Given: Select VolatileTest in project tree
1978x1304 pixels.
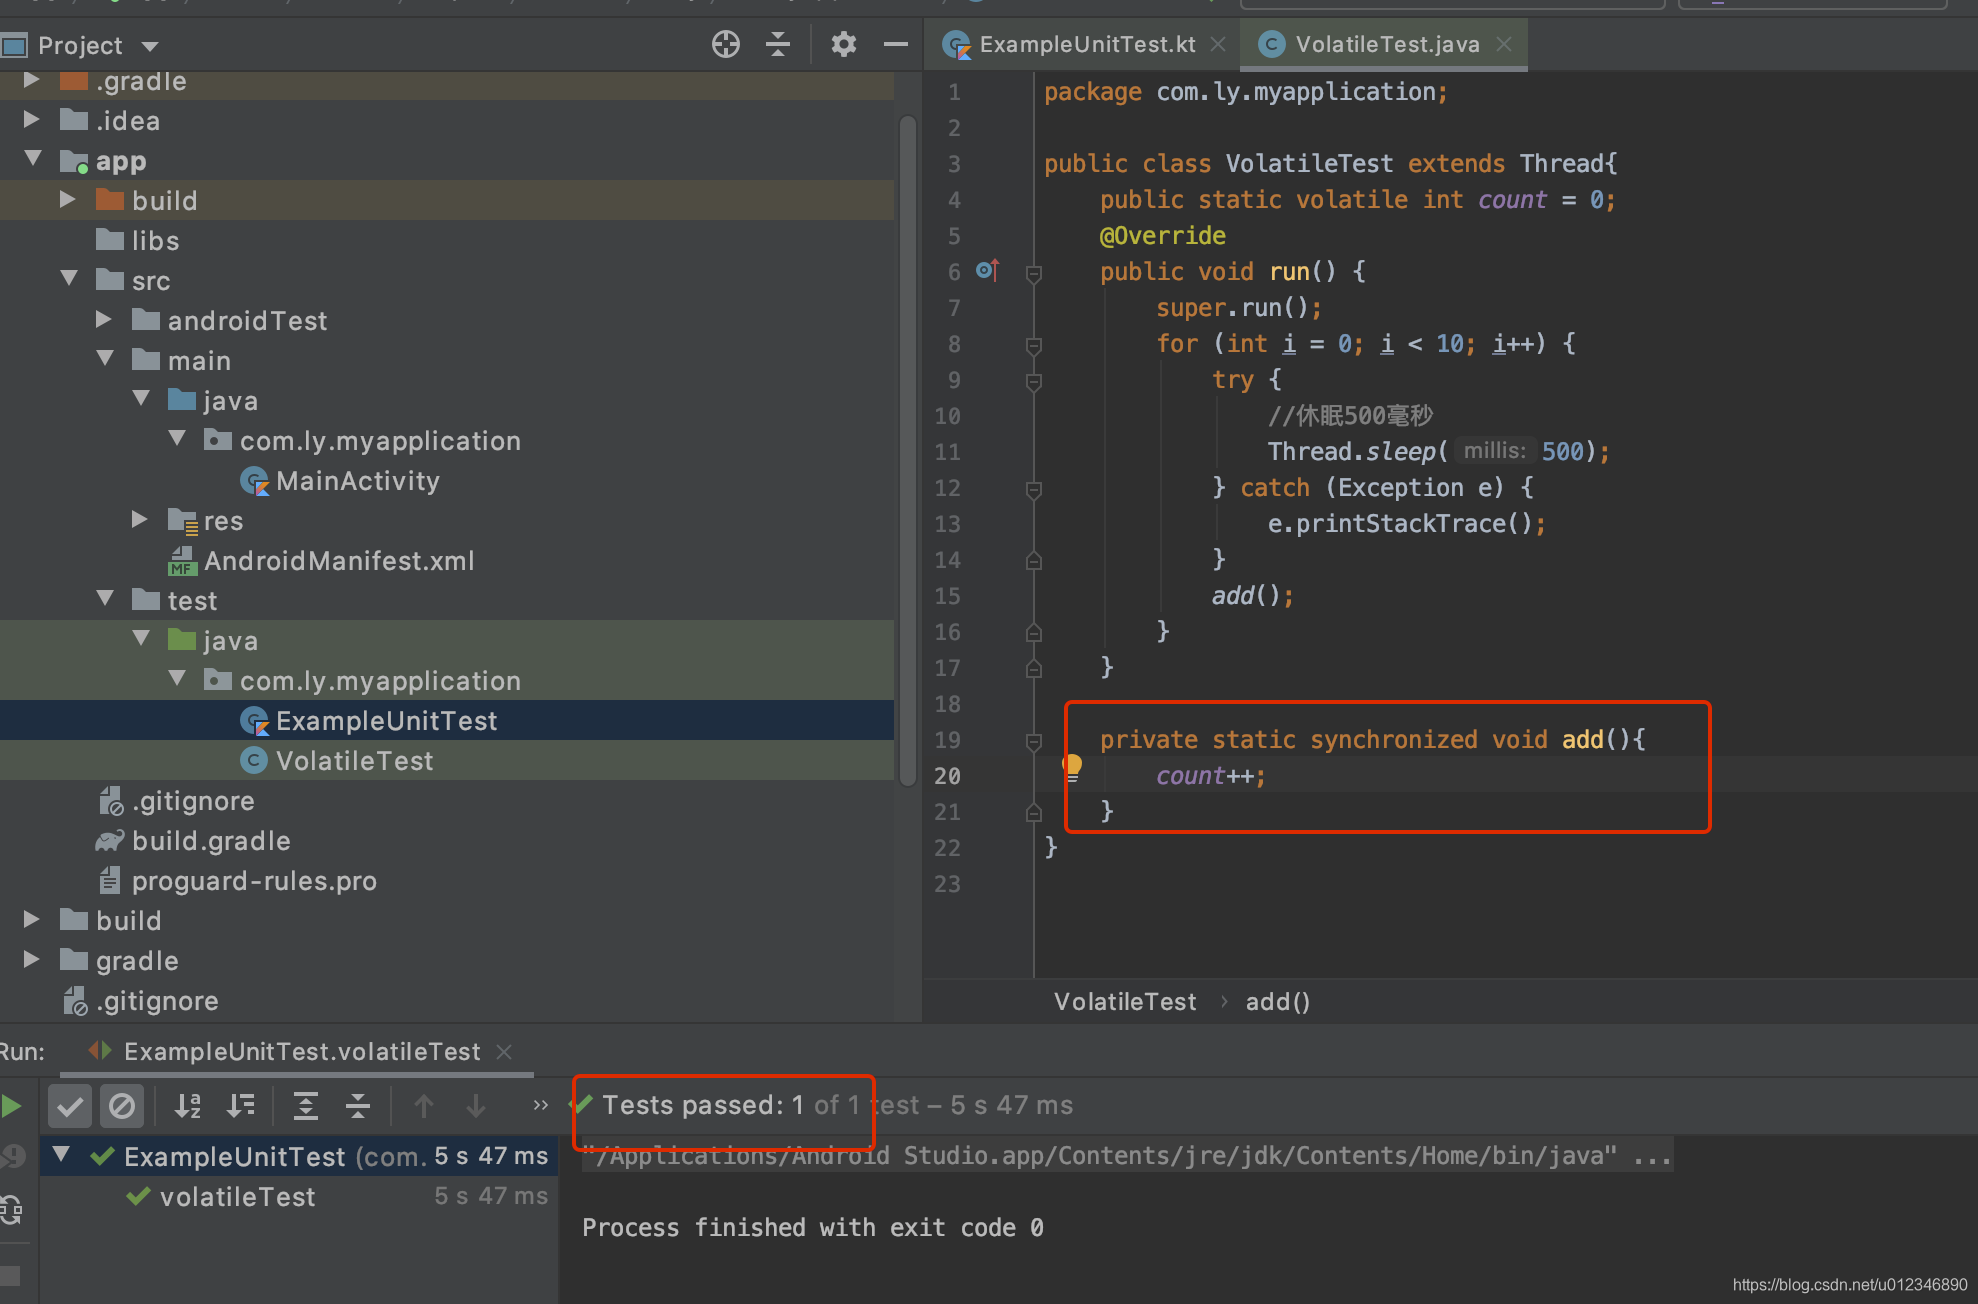Looking at the screenshot, I should tap(337, 761).
